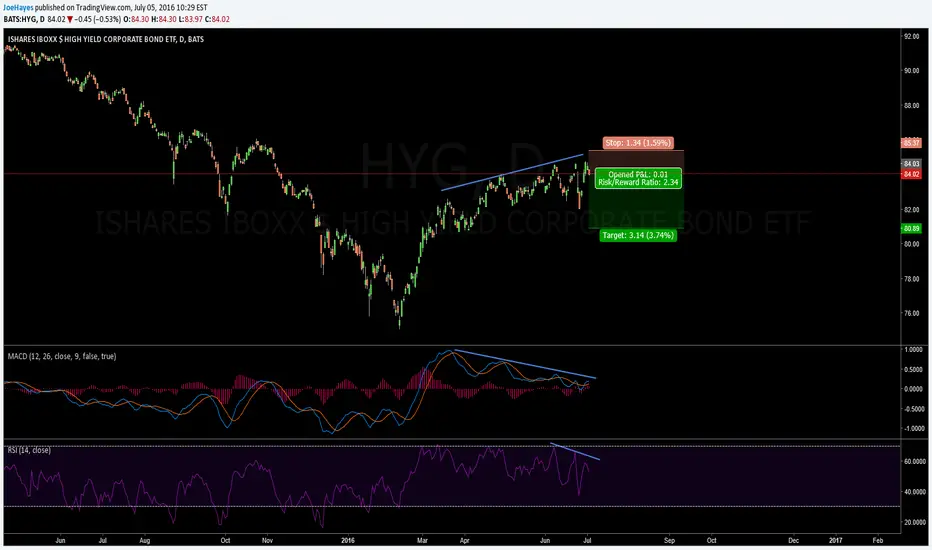Viewport: 932px width, 550px height.
Task: Open the JoeHayes author link
Action: (x=18, y=8)
